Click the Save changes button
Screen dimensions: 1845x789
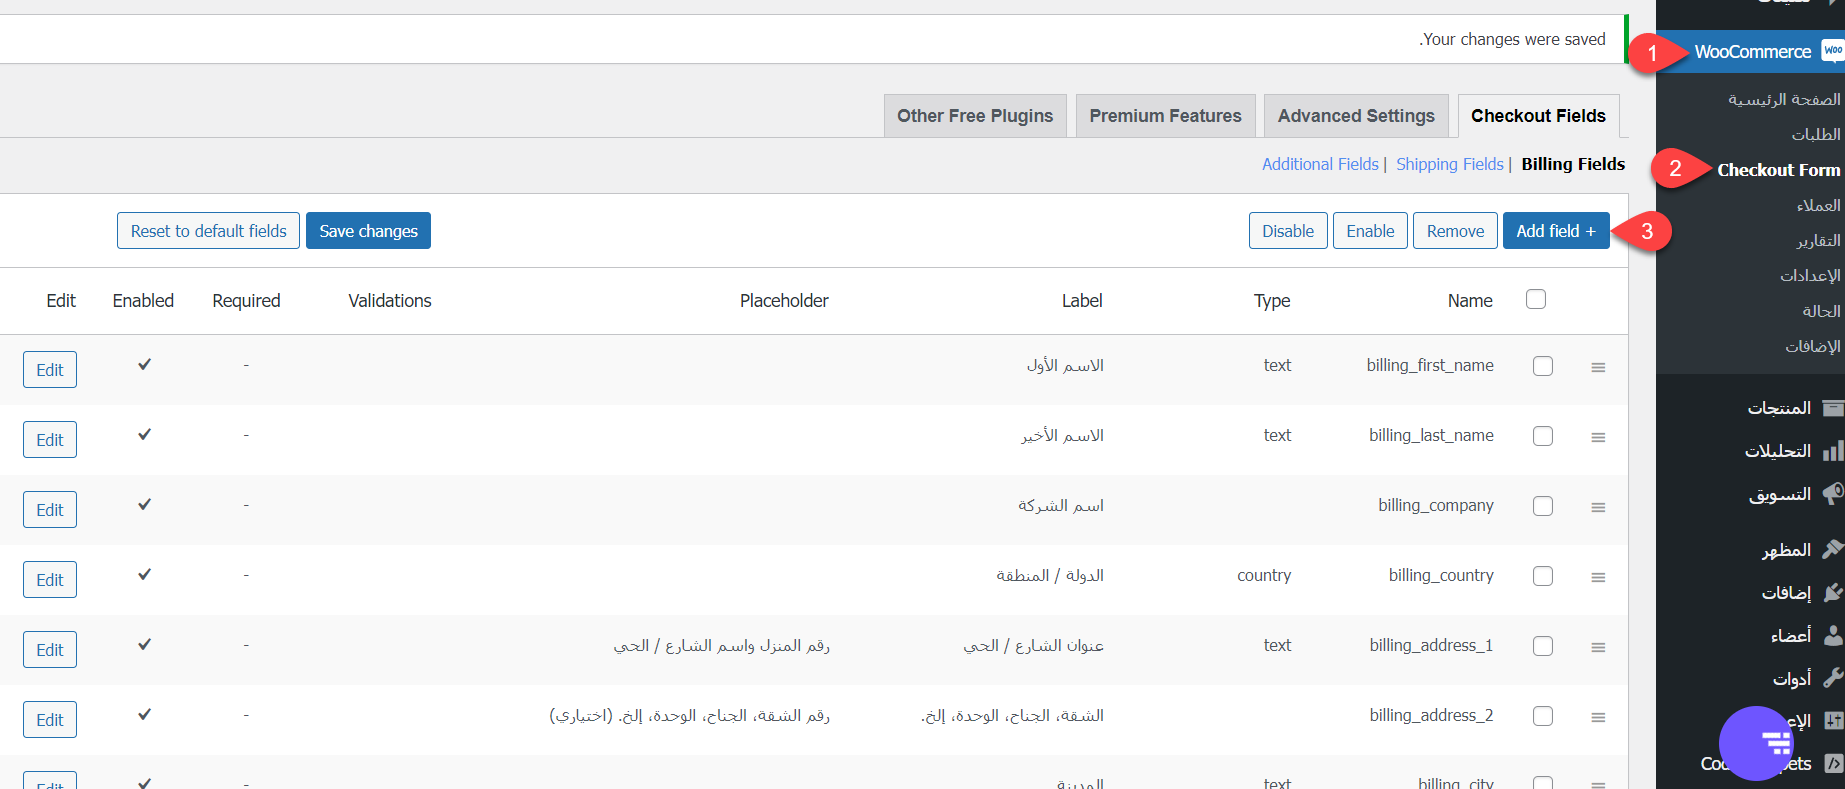click(368, 231)
